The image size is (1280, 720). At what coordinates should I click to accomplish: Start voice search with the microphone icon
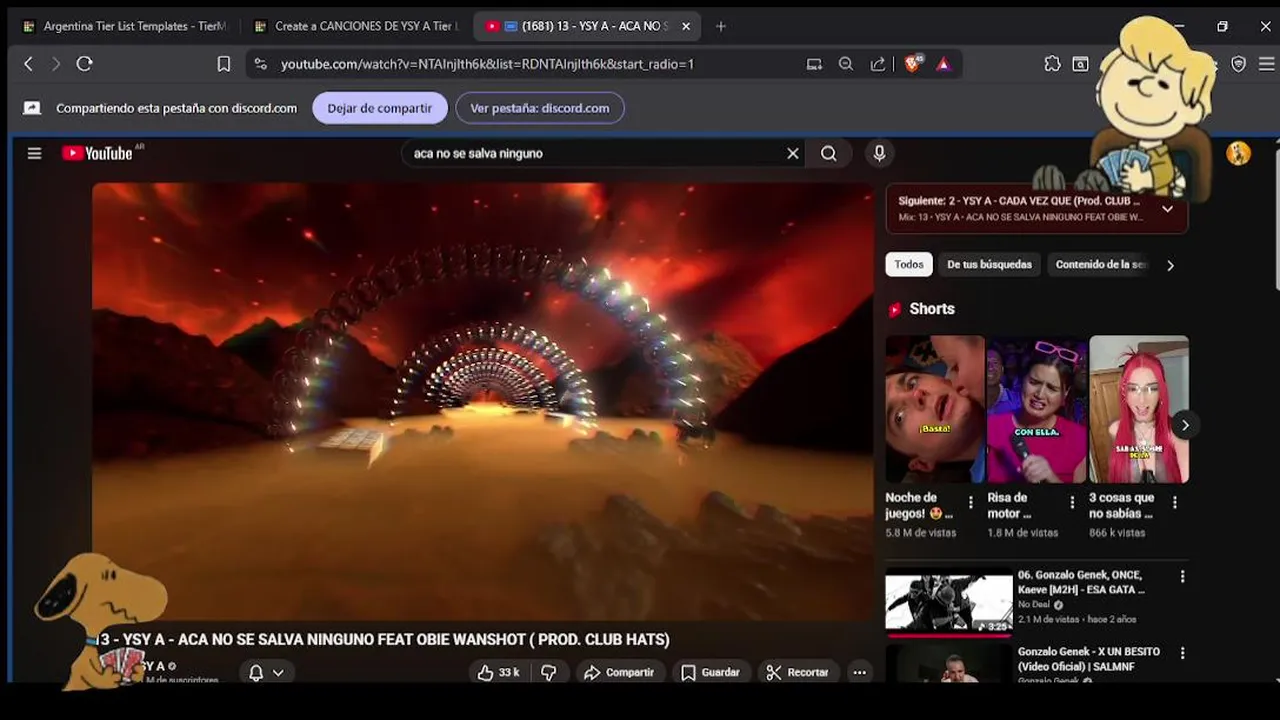tap(879, 153)
